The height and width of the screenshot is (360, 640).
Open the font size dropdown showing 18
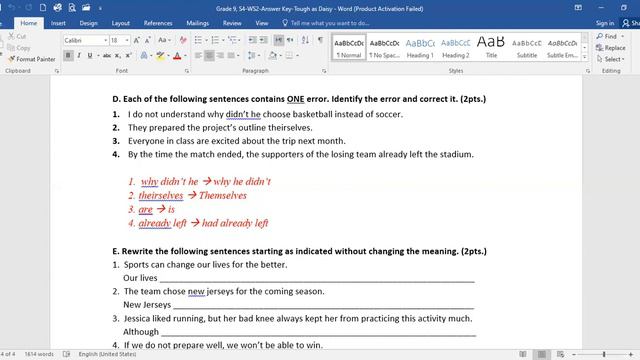[x=127, y=40]
